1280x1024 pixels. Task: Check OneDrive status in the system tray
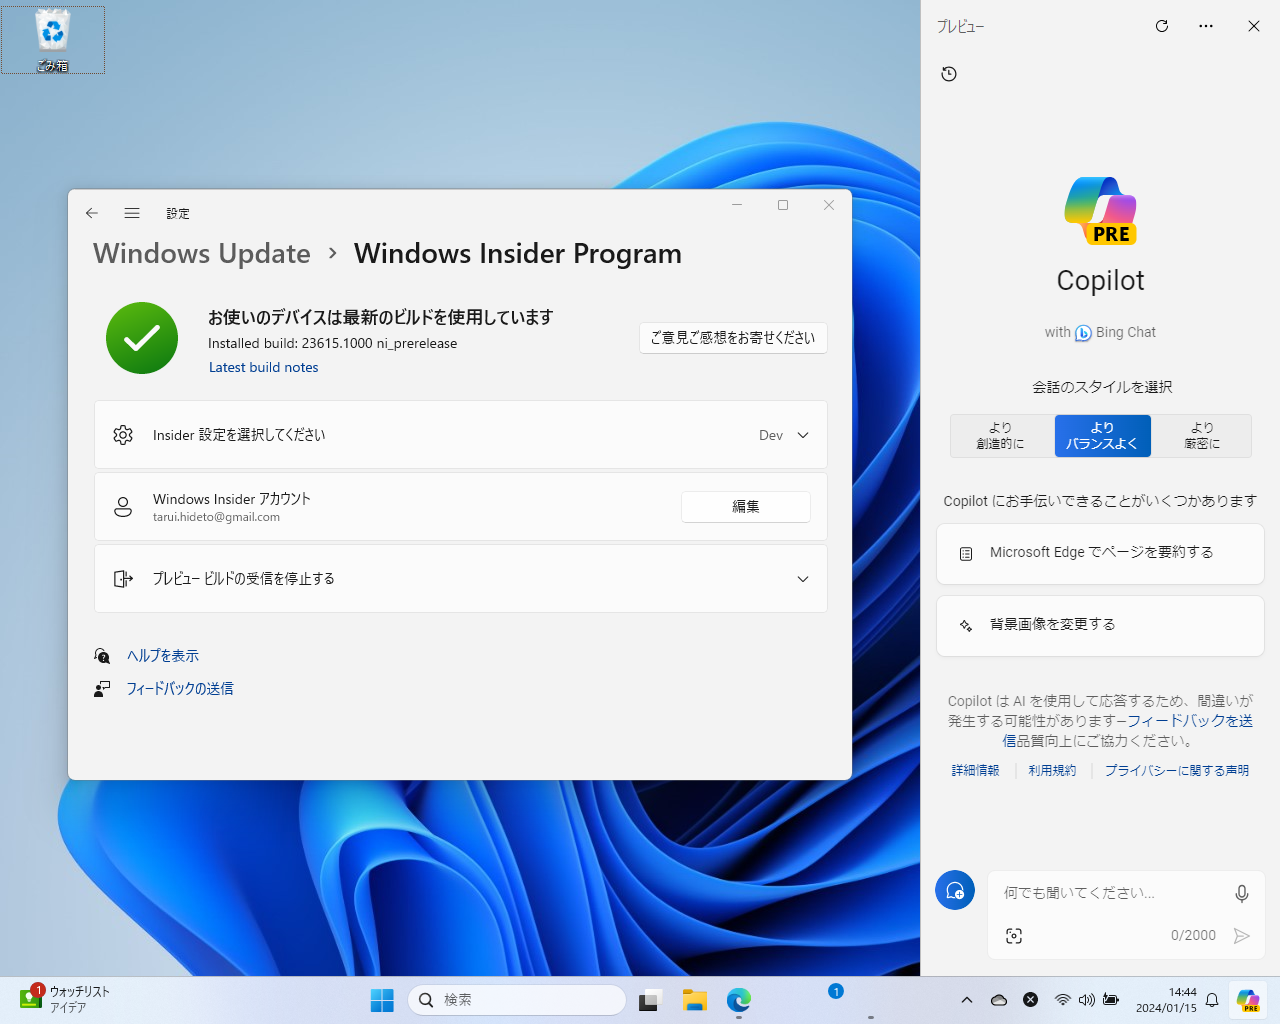pyautogui.click(x=998, y=999)
